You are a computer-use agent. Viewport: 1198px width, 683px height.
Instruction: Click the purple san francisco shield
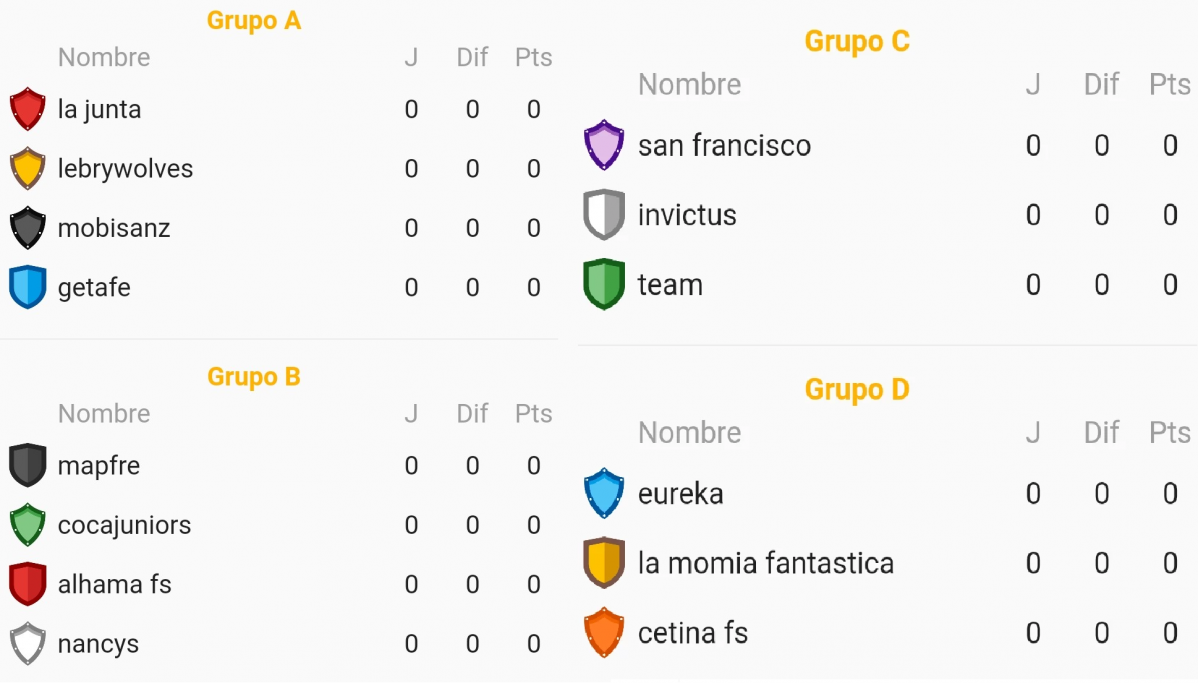604,144
